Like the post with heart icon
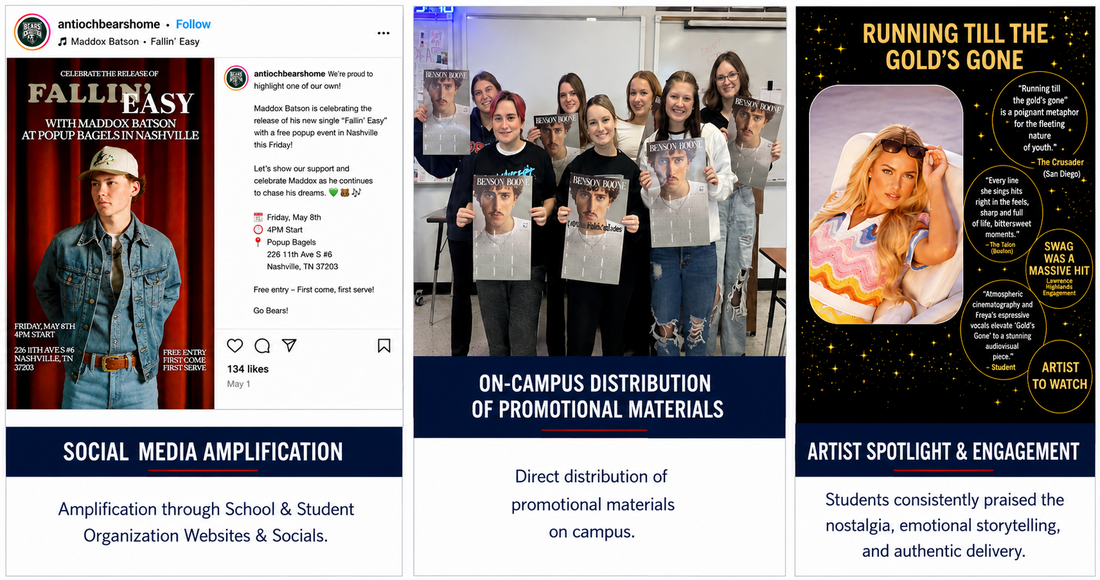The width and height of the screenshot is (1100, 580). (235, 345)
